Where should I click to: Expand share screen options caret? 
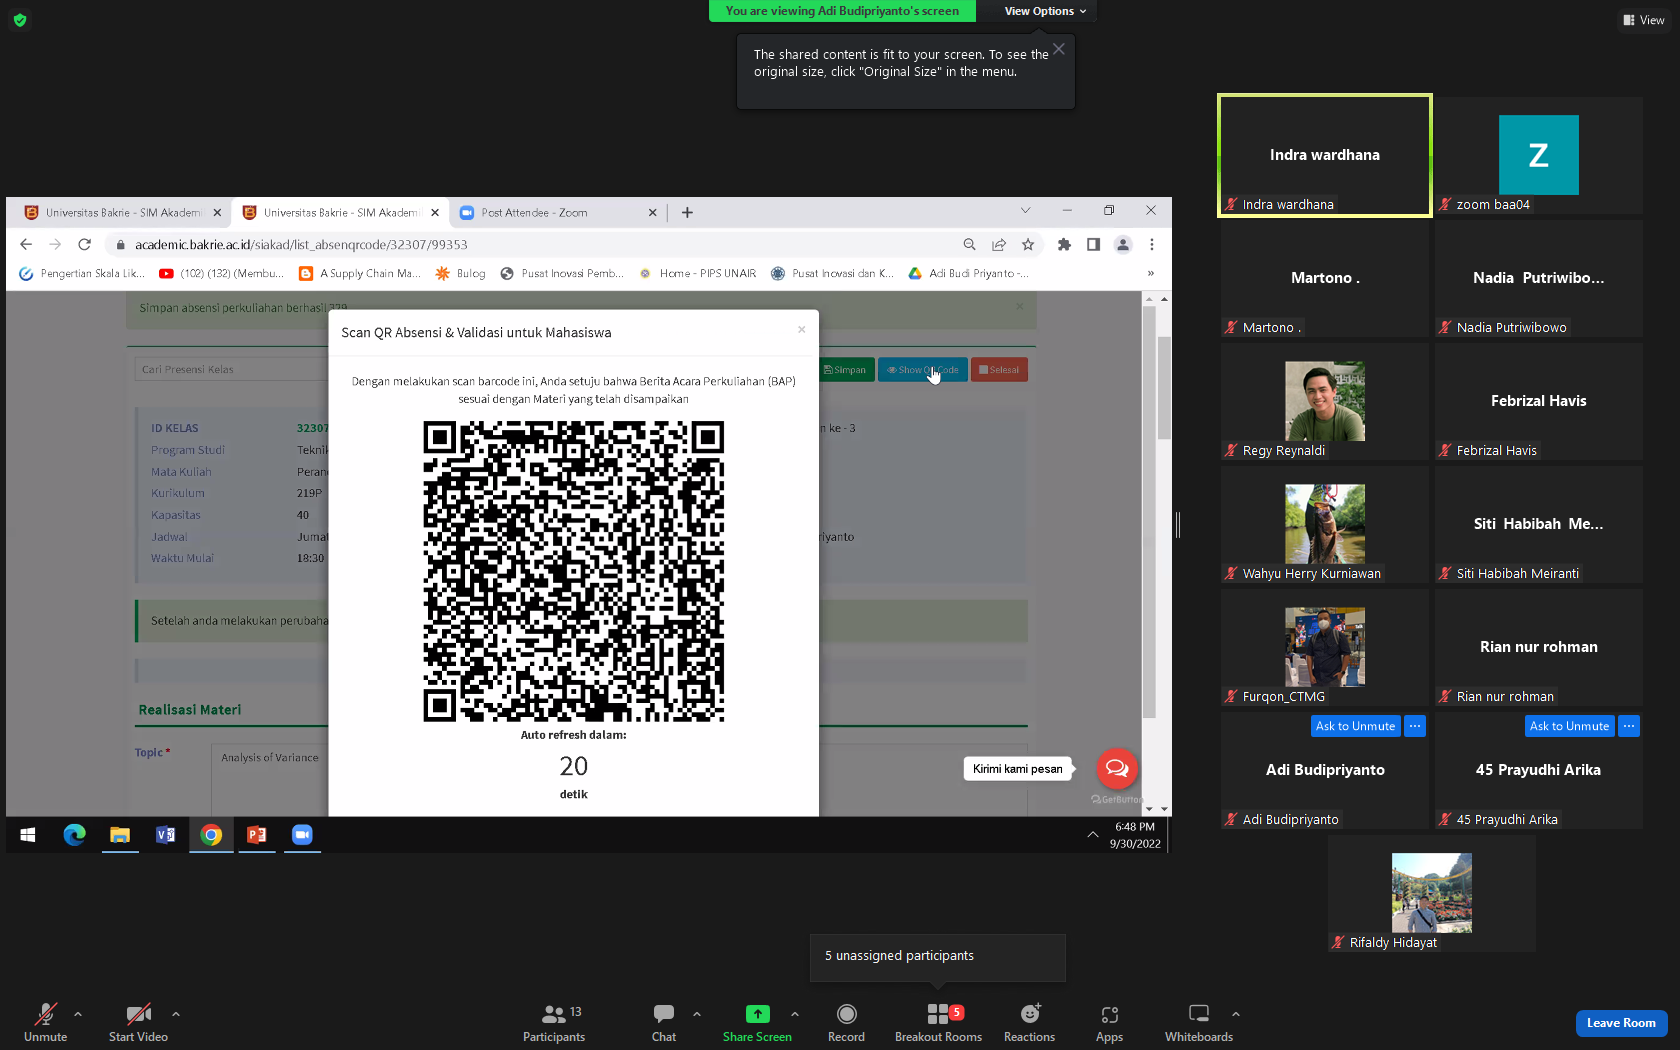795,1014
